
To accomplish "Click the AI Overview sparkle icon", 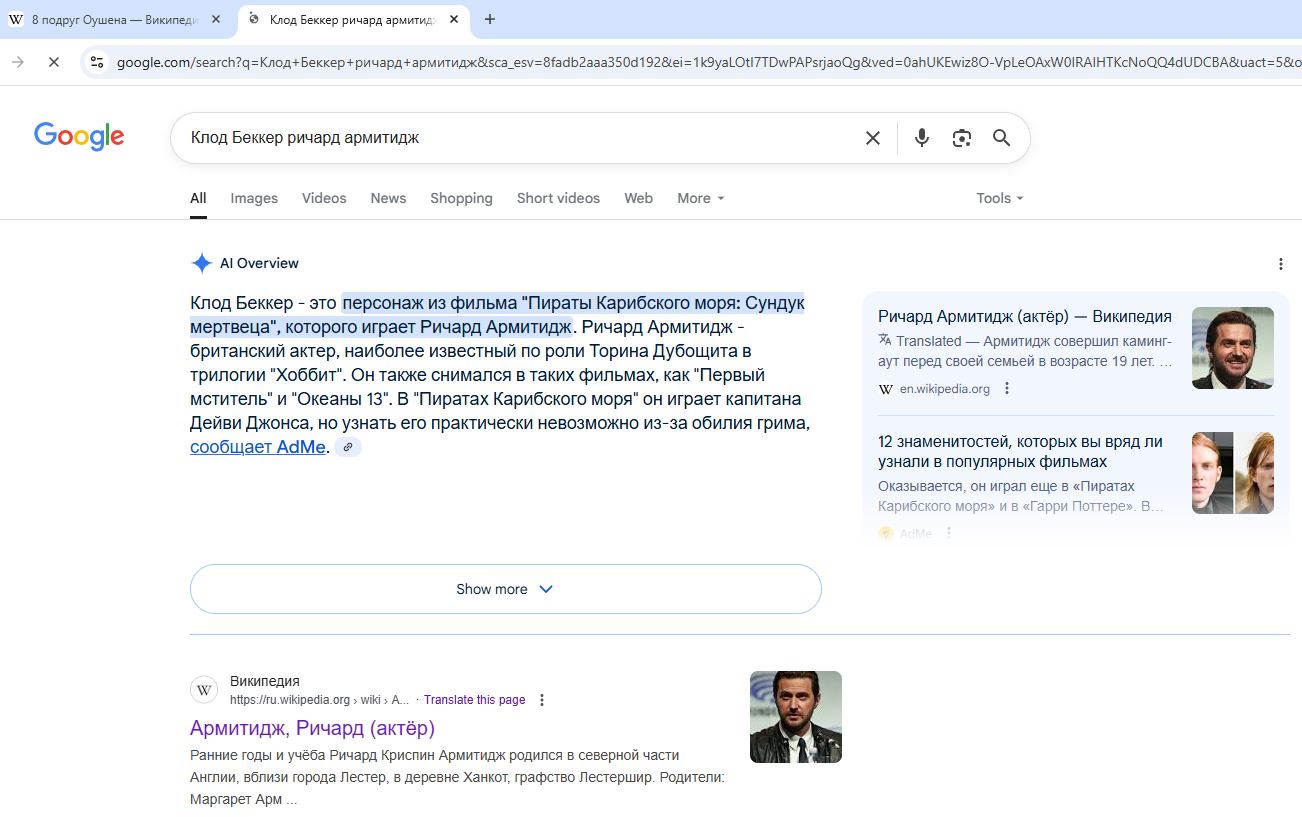I will pos(202,263).
